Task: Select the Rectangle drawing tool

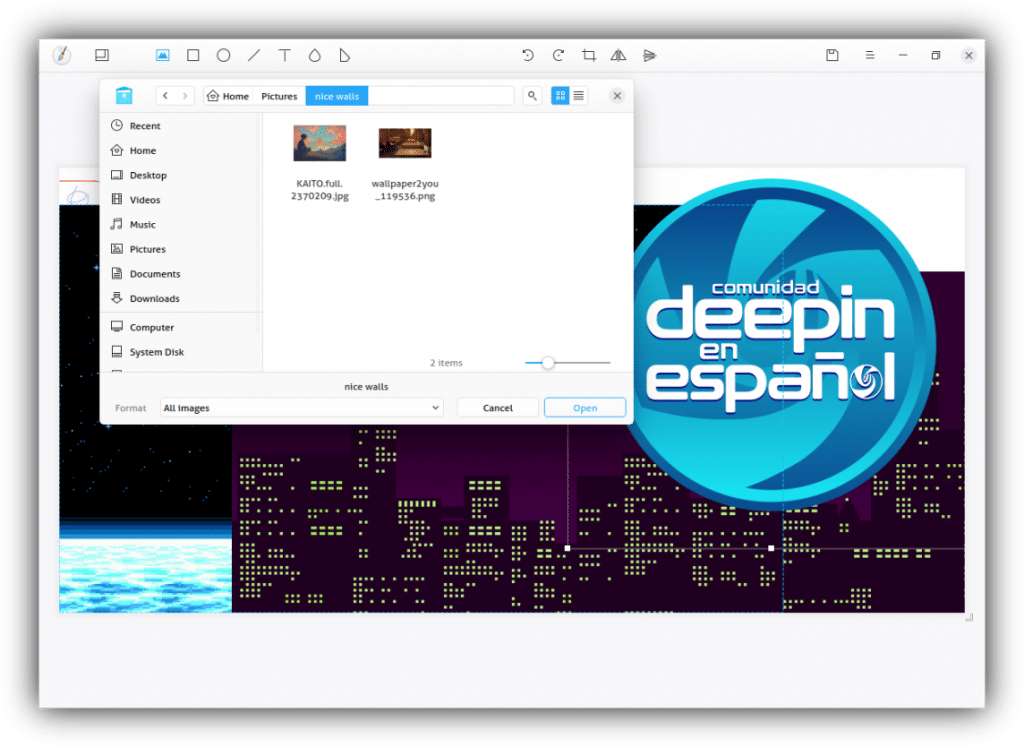Action: pos(193,56)
